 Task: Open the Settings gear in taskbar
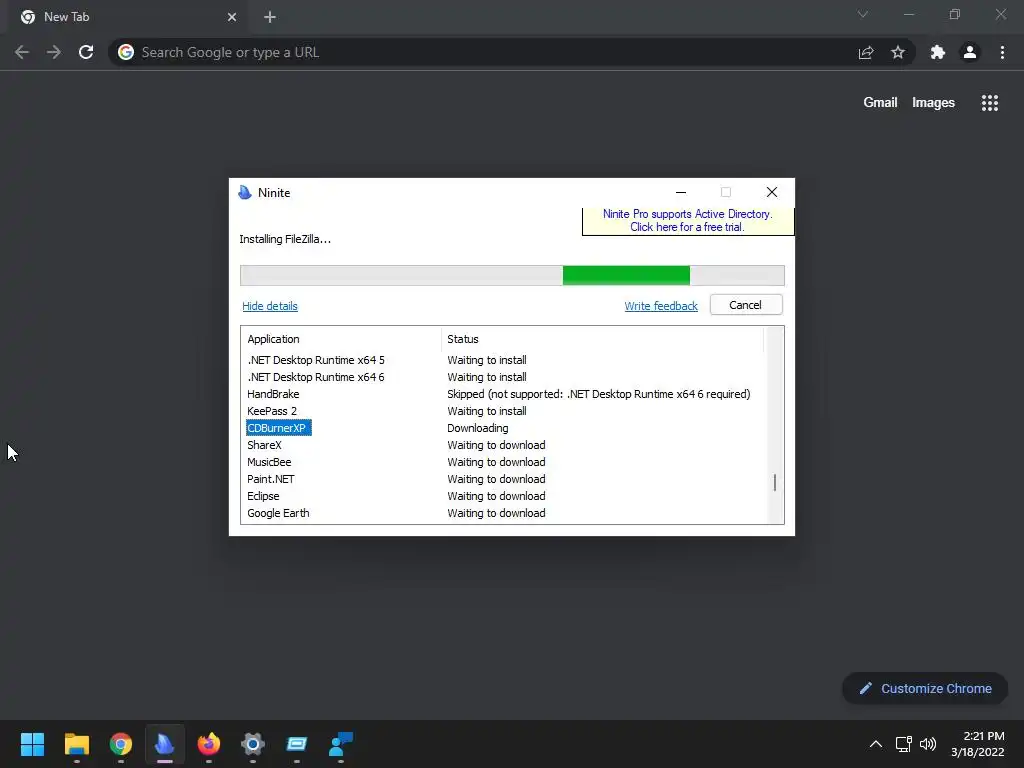click(x=253, y=744)
